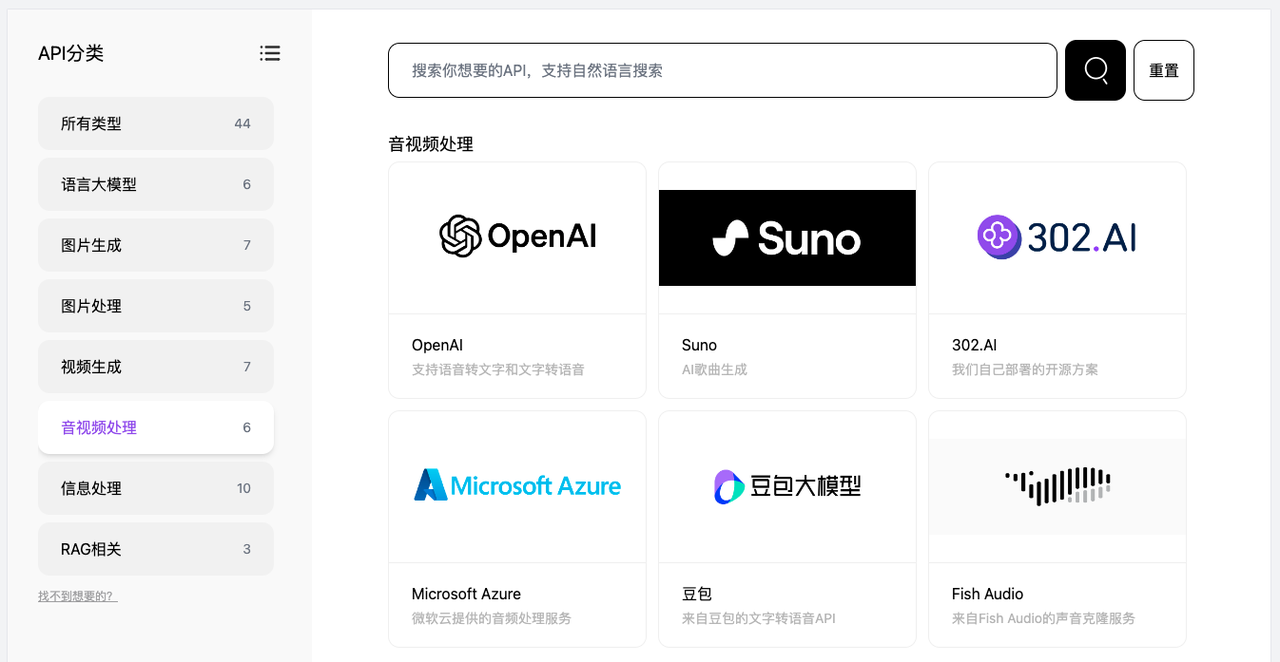1280x662 pixels.
Task: Select the 语言大模型 category
Action: point(156,185)
